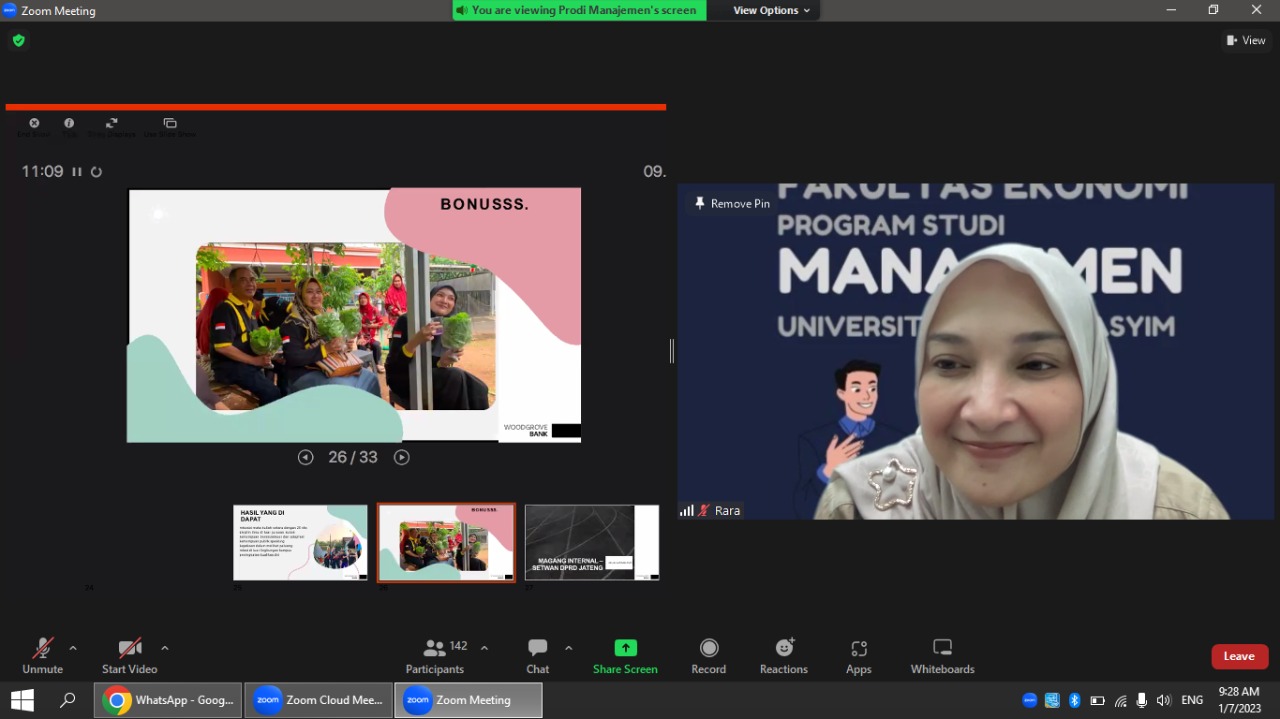Expand audio options arrow next to Unmute
Viewport: 1280px width, 719px height.
pyautogui.click(x=73, y=648)
